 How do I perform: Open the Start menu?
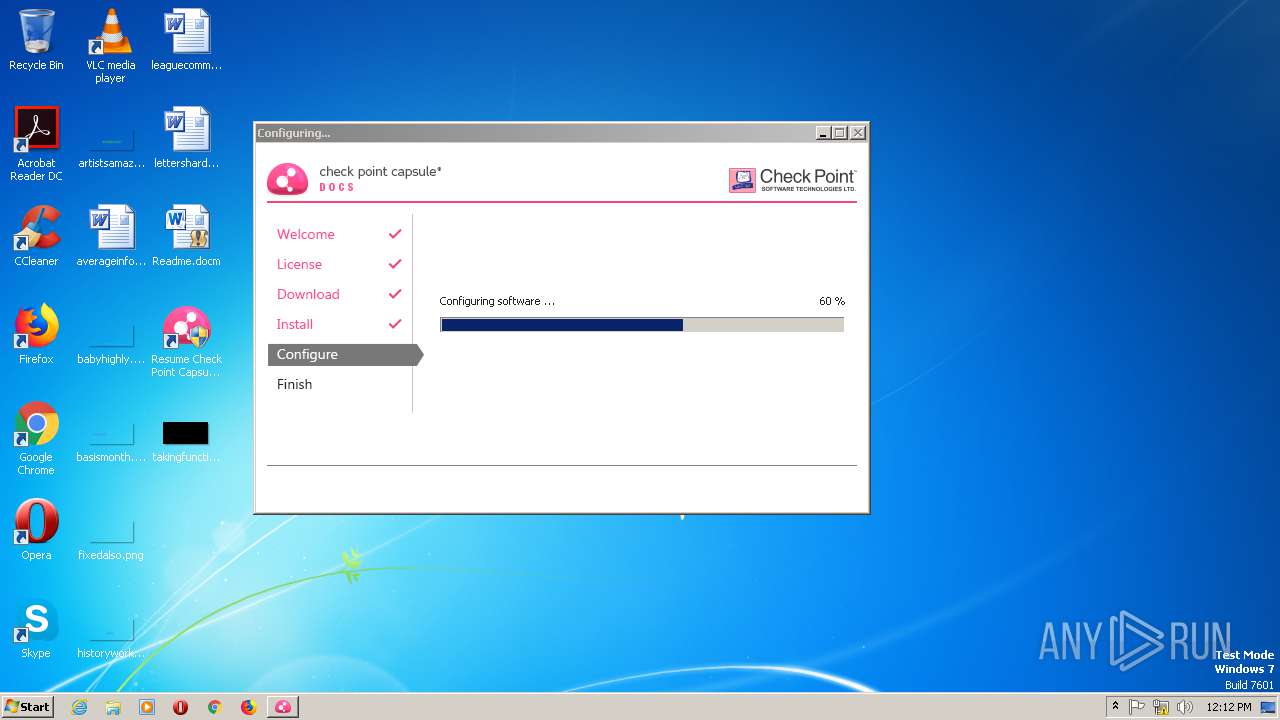pyautogui.click(x=28, y=707)
